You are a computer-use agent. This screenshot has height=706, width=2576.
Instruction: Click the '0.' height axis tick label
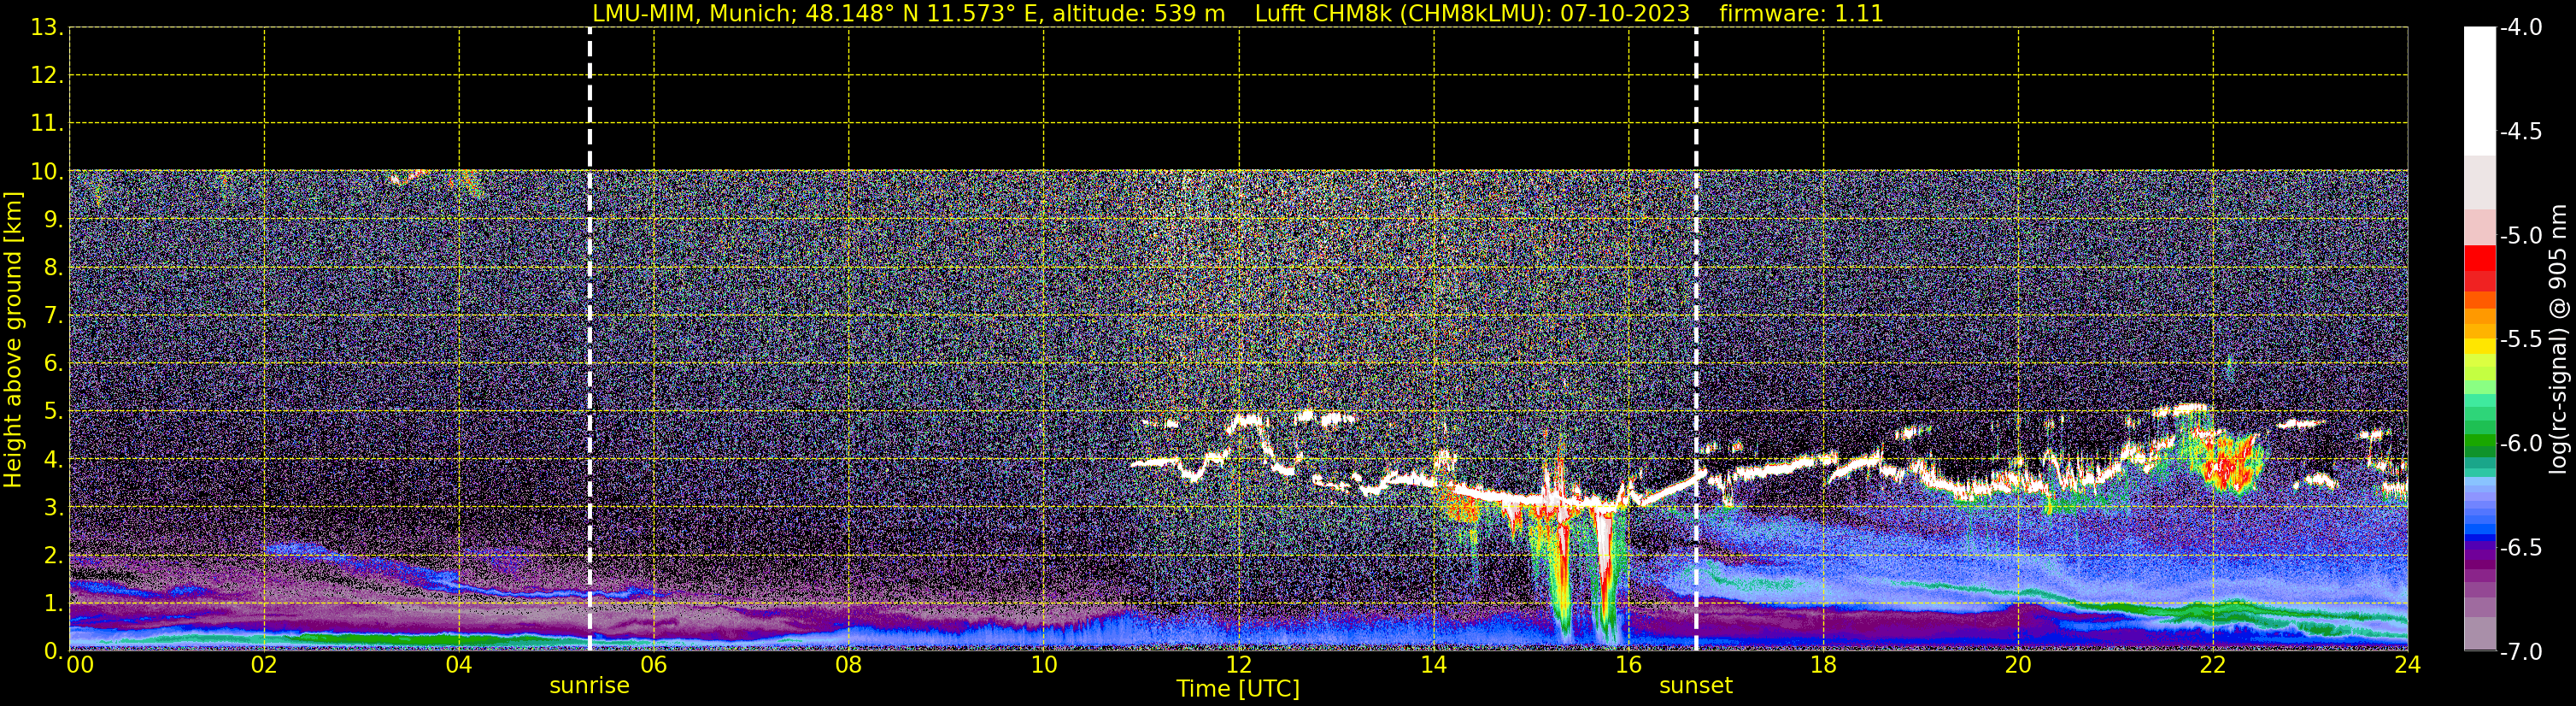(53, 651)
